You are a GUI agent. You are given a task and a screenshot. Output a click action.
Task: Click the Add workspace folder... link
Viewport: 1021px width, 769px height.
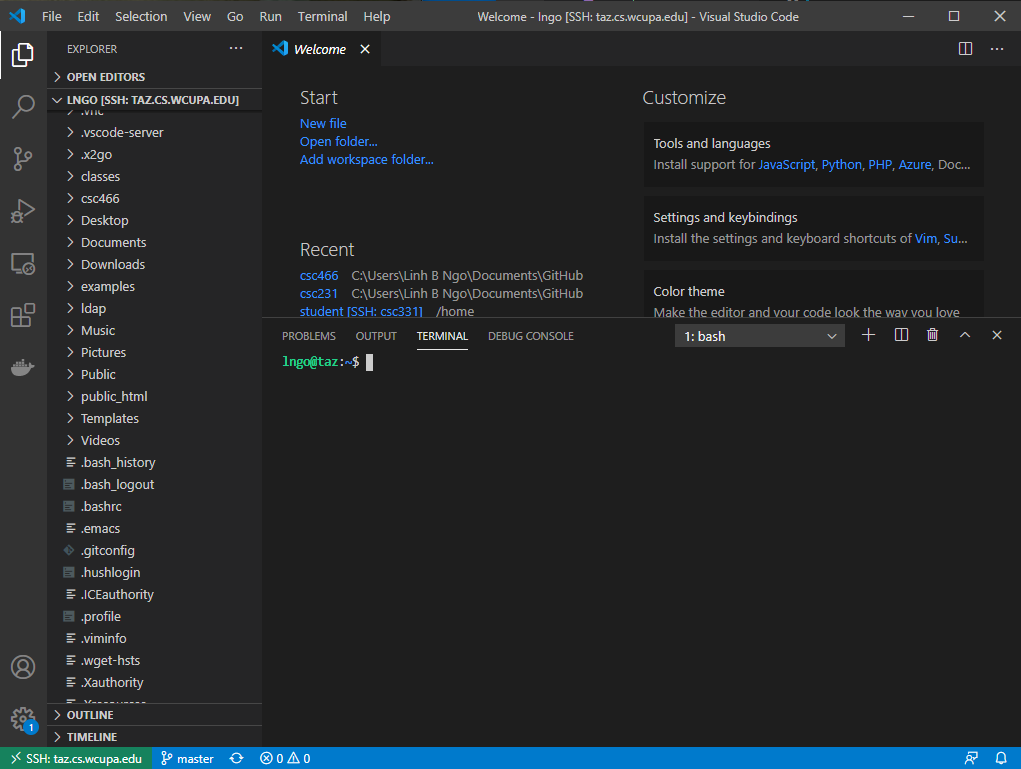pos(367,160)
